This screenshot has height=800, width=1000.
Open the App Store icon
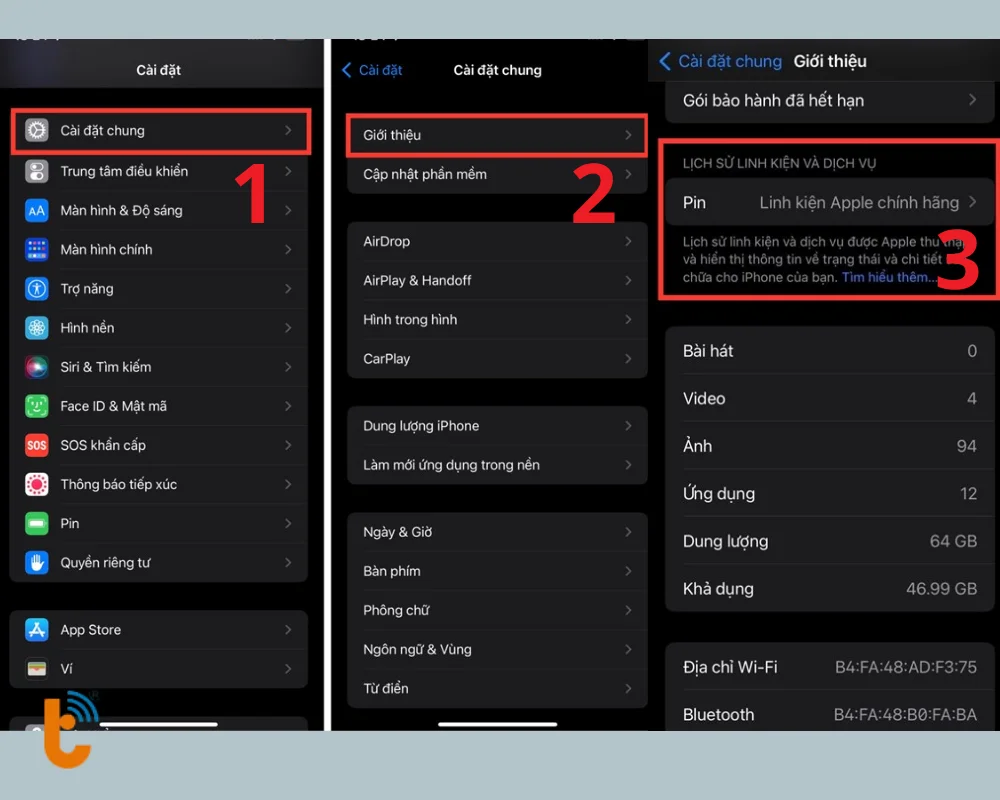click(37, 630)
